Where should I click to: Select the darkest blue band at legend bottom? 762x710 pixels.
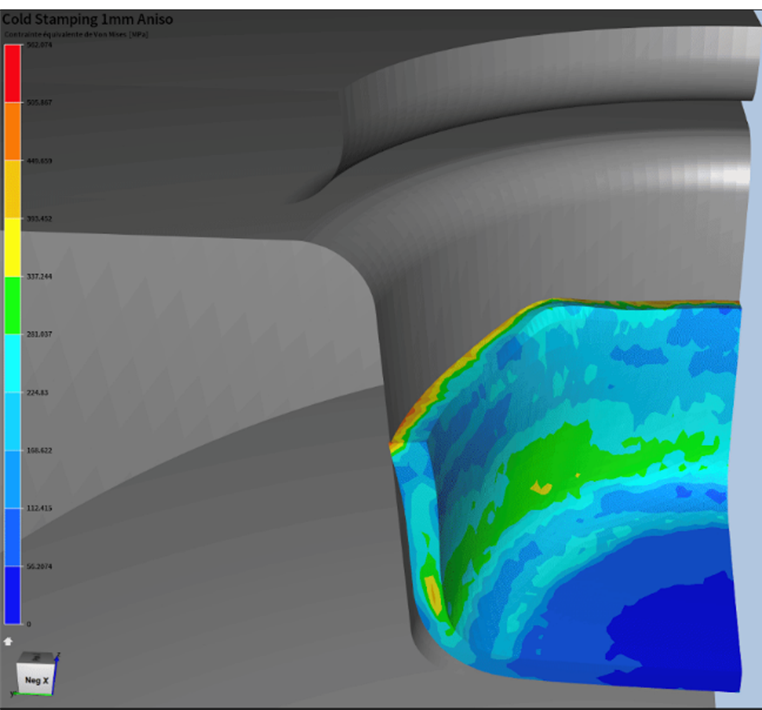12,594
